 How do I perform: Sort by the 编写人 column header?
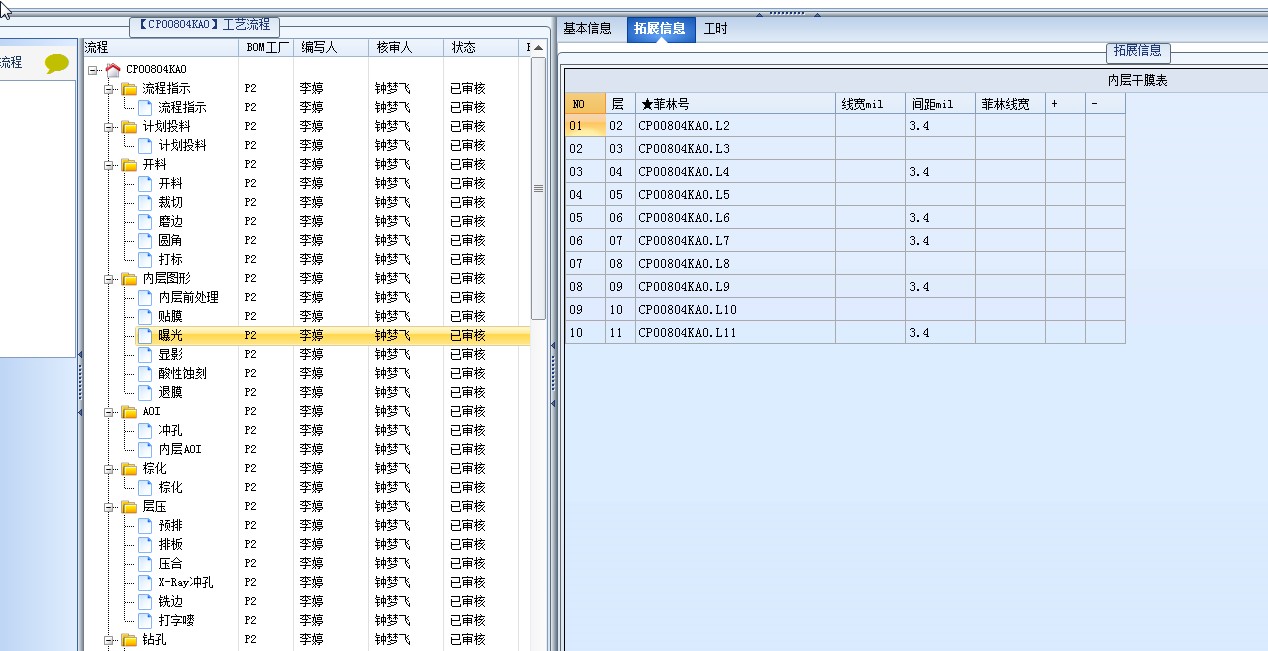(x=330, y=47)
